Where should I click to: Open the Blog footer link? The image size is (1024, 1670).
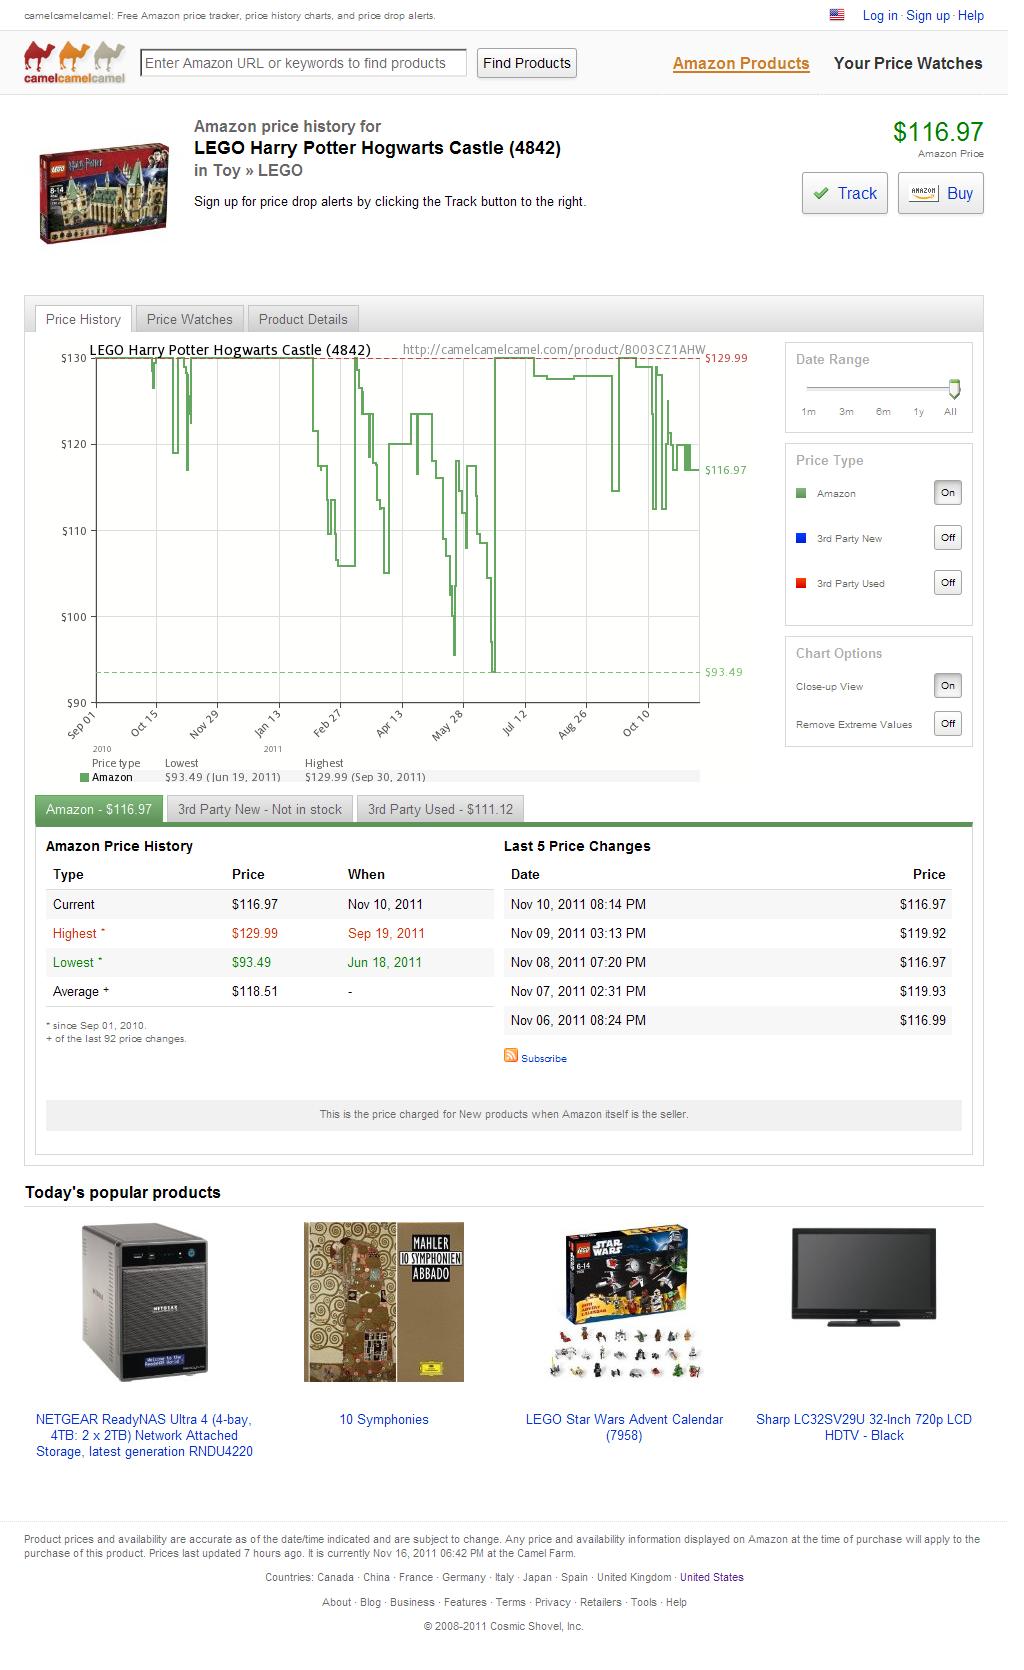(x=370, y=1602)
